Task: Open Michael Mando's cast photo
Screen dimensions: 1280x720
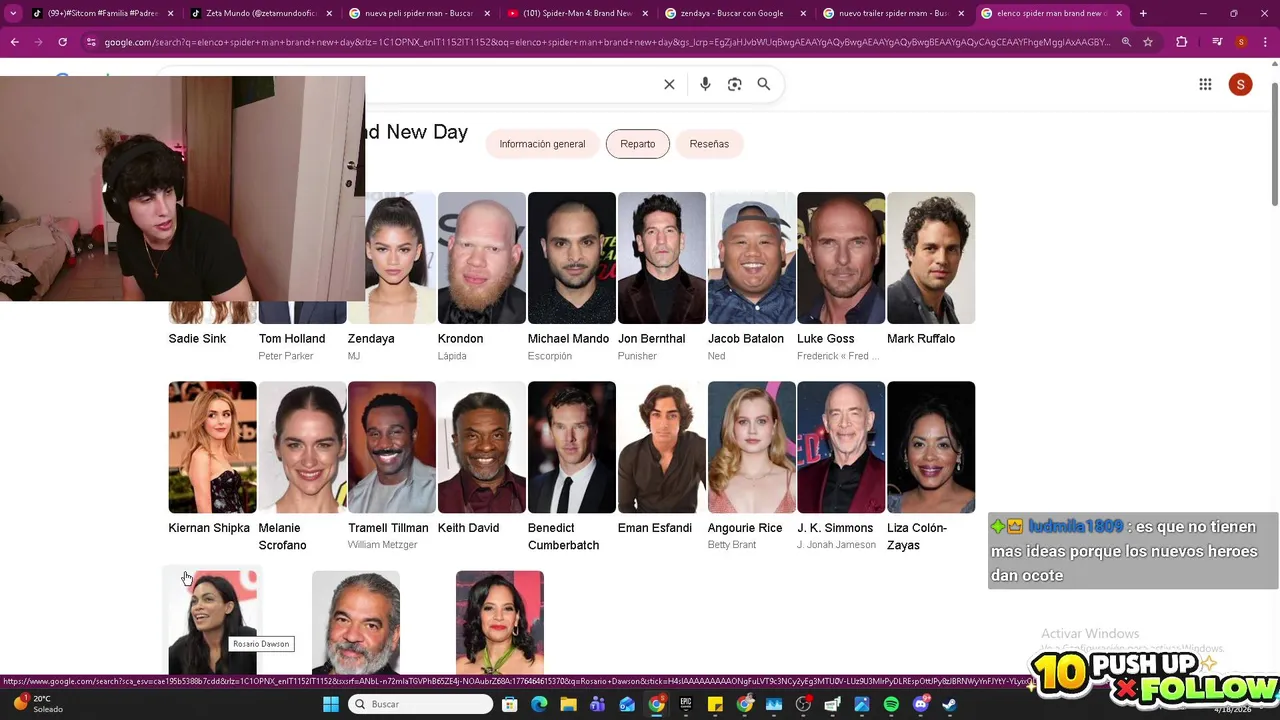Action: (x=571, y=258)
